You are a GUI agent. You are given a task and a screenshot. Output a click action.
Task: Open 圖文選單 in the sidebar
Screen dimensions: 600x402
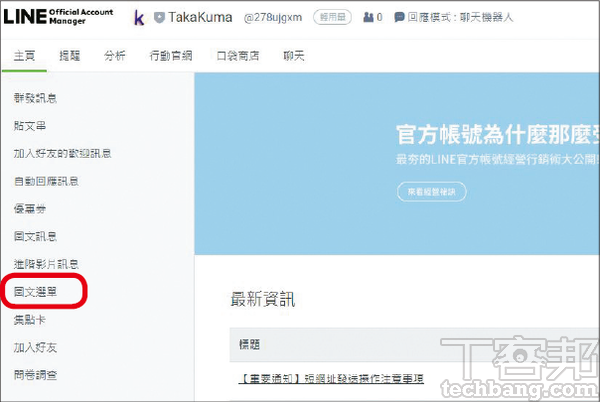[x=35, y=292]
